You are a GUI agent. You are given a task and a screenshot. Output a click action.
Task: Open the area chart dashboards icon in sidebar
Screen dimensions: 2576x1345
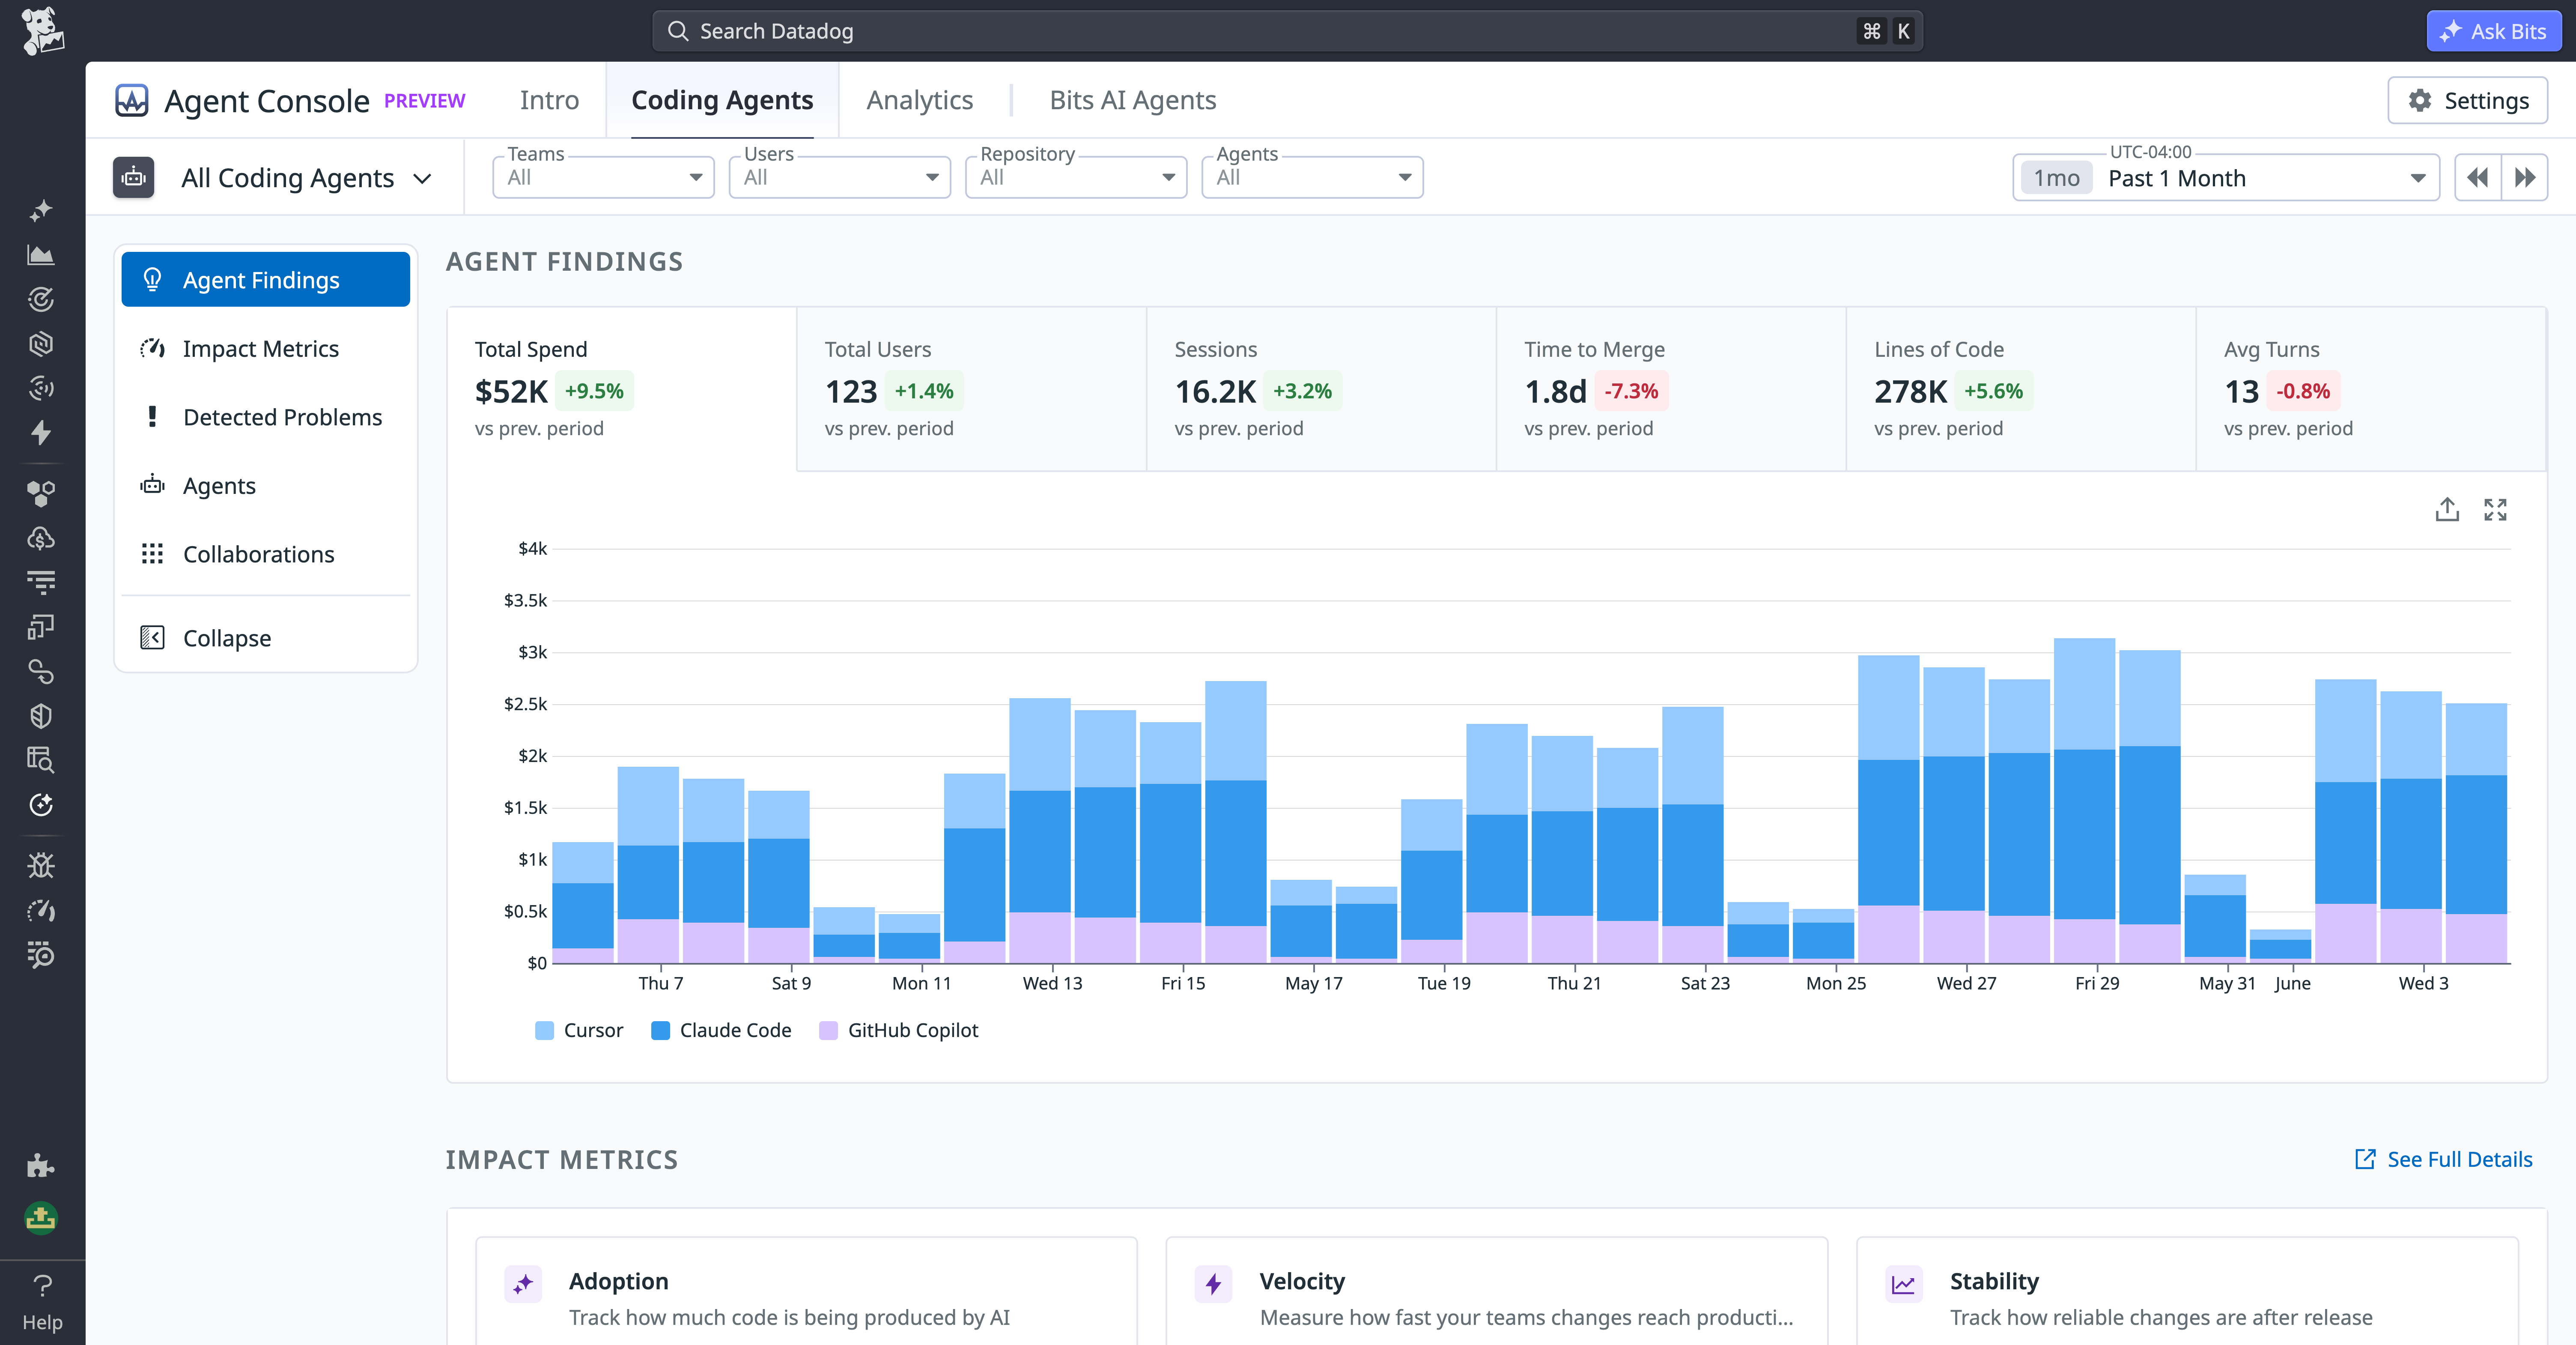(41, 255)
